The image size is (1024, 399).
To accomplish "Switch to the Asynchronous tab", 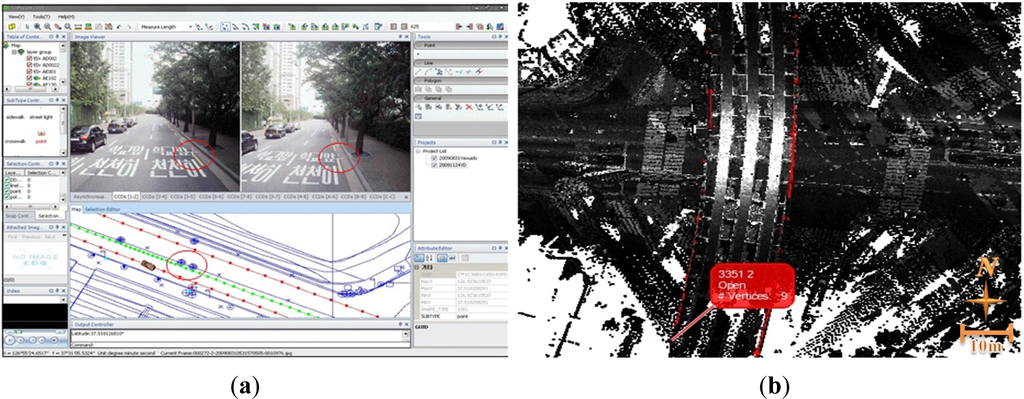I will [x=91, y=197].
